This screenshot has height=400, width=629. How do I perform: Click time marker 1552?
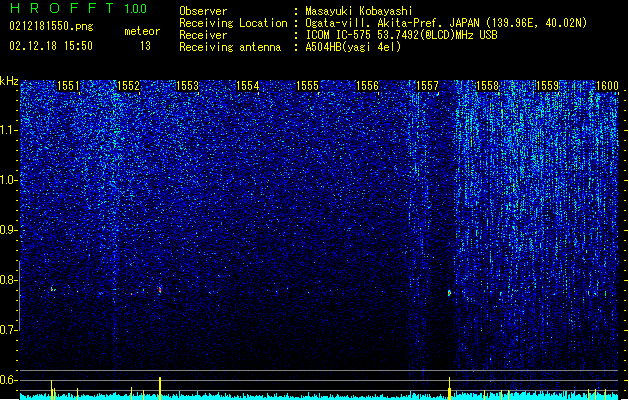coord(128,86)
